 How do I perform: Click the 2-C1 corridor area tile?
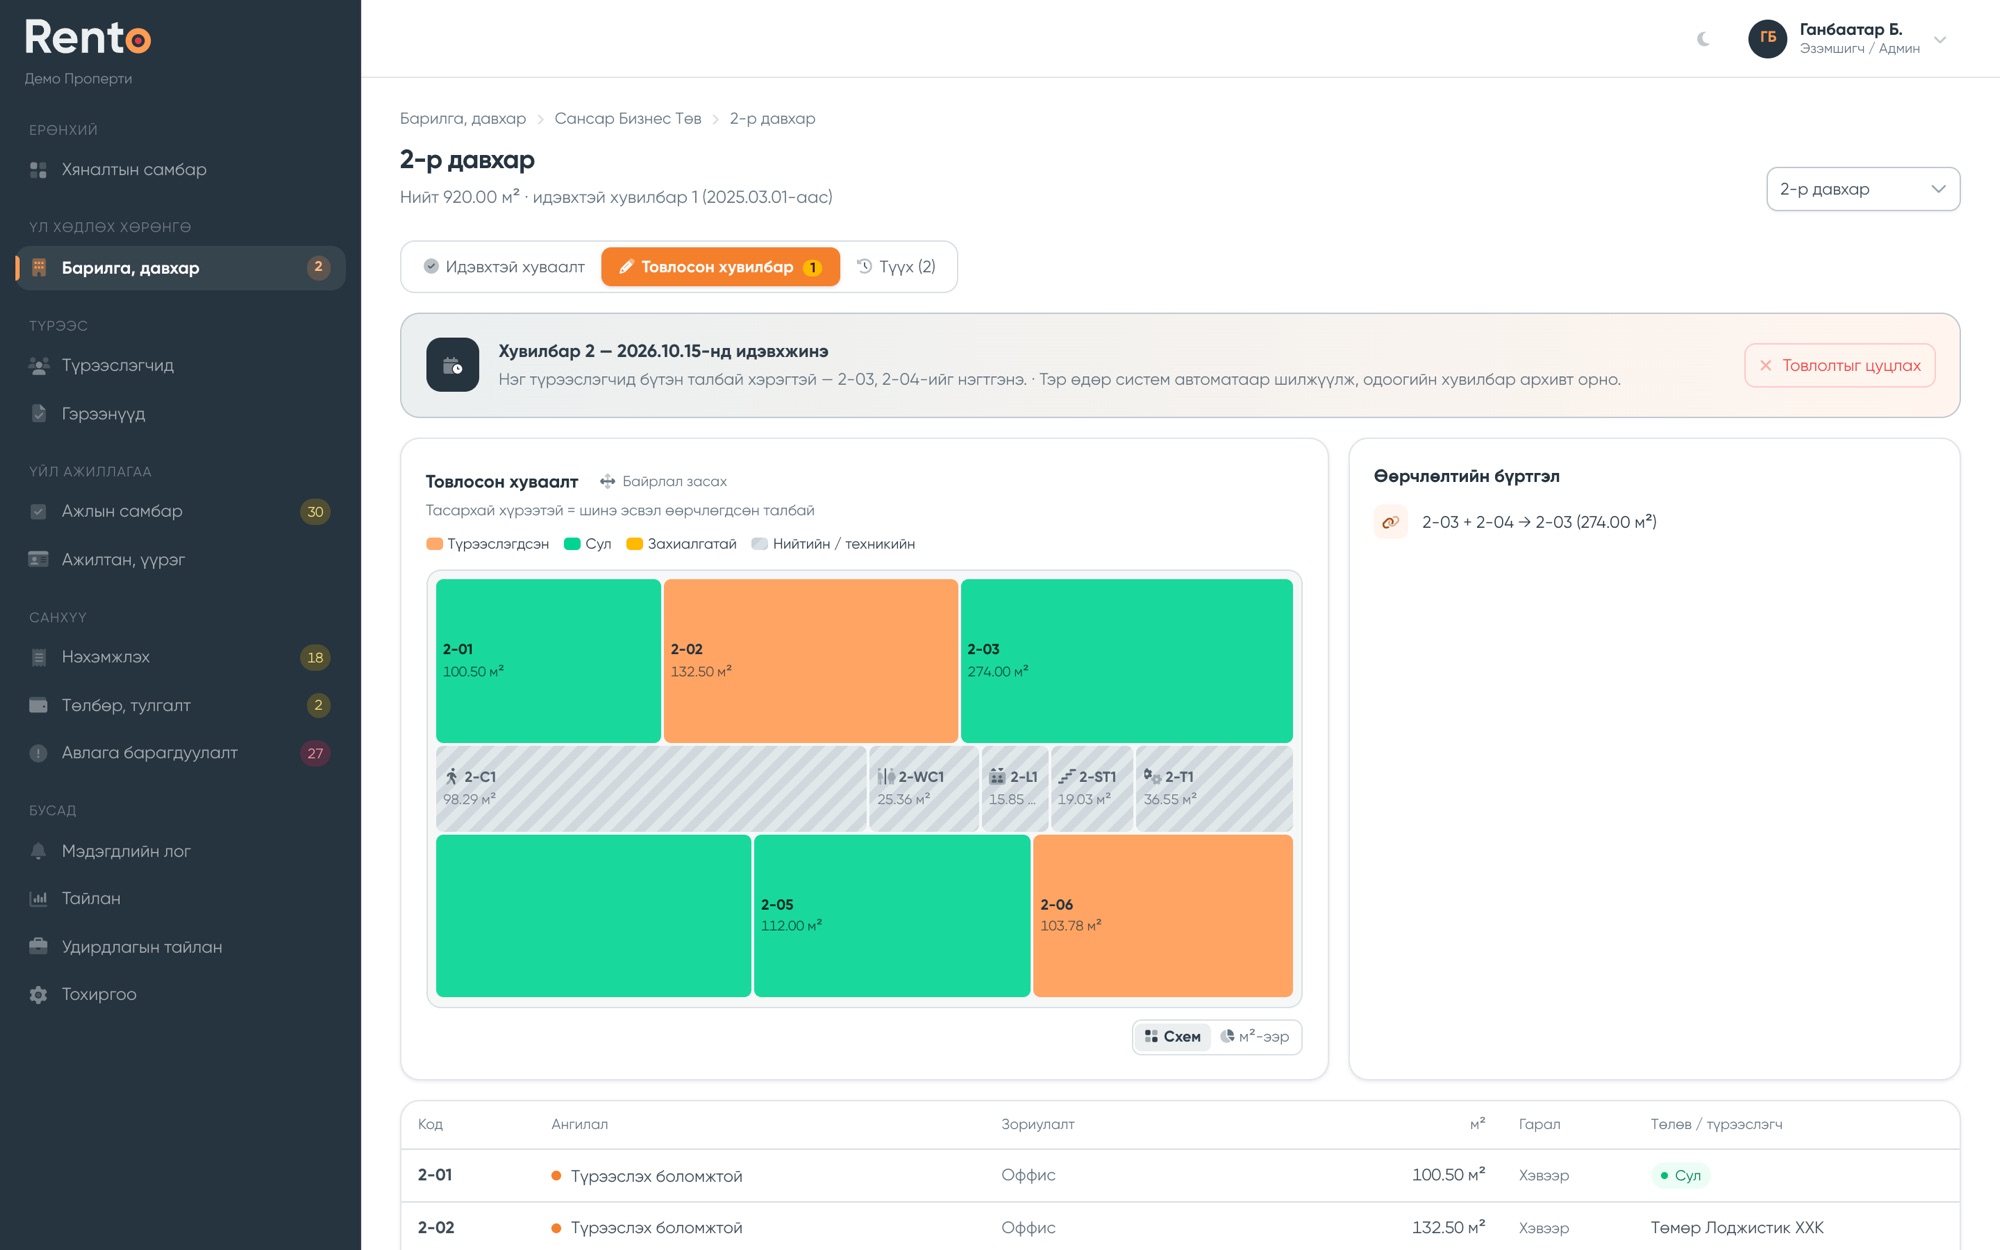coord(651,788)
